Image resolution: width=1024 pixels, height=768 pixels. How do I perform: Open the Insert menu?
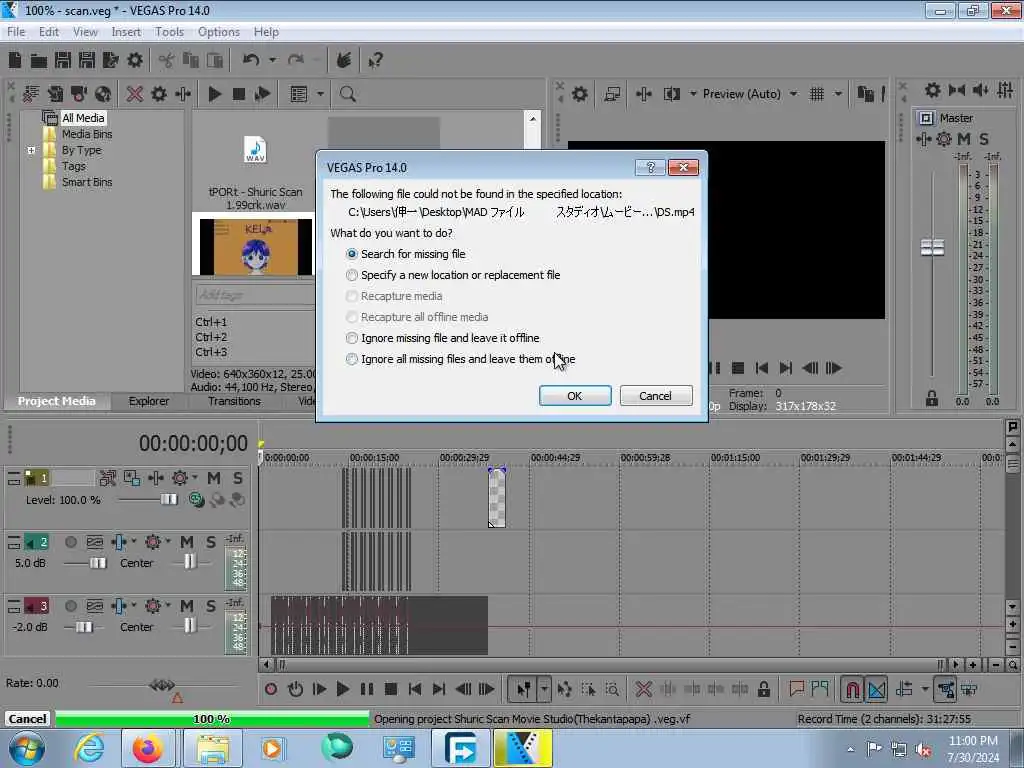coord(126,32)
